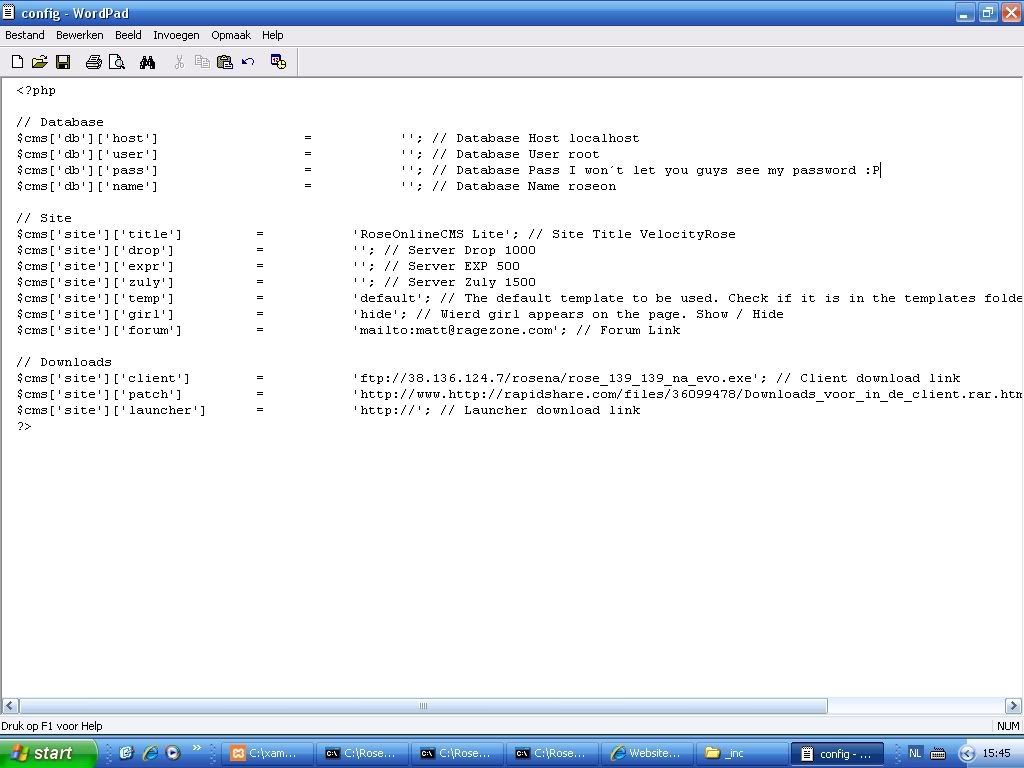
Task: Click the horizontal scrollbar right arrow
Action: tap(1013, 706)
